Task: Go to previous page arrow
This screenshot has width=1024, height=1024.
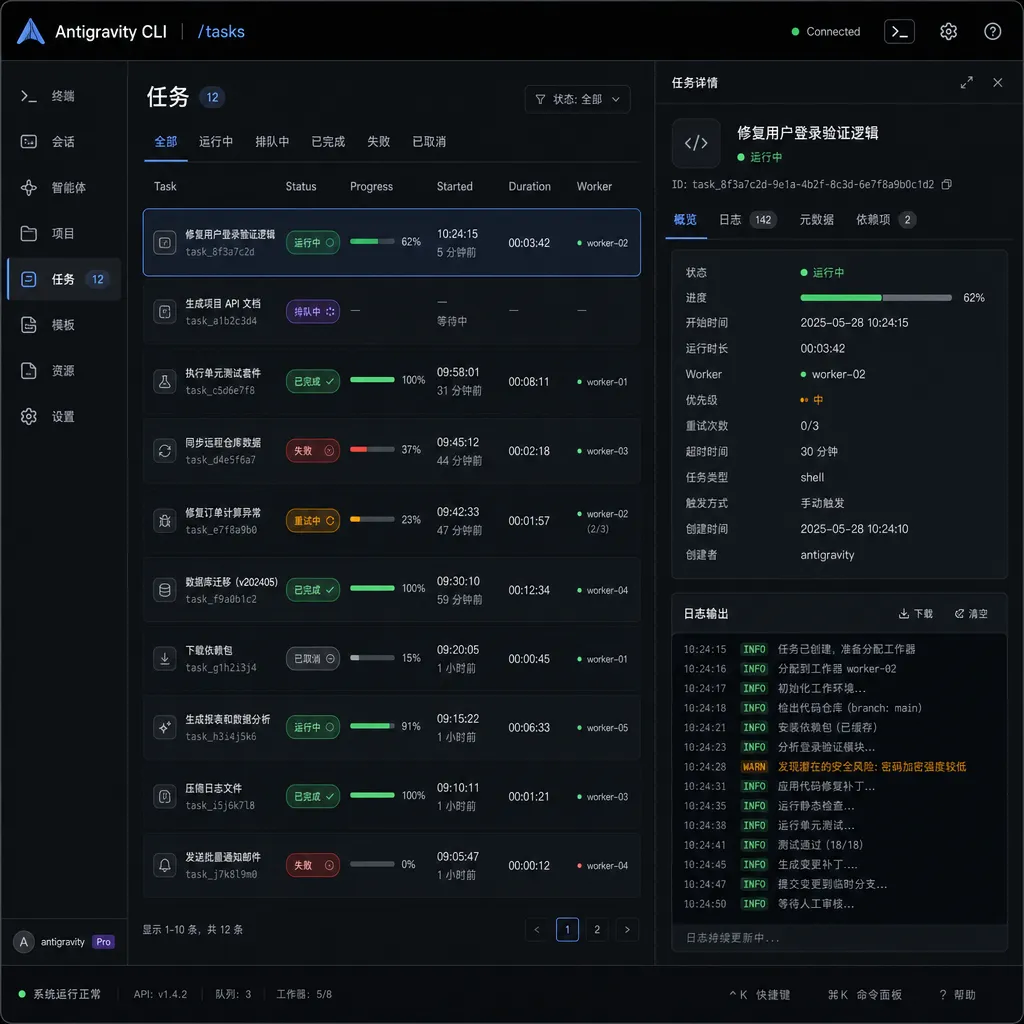Action: point(537,929)
